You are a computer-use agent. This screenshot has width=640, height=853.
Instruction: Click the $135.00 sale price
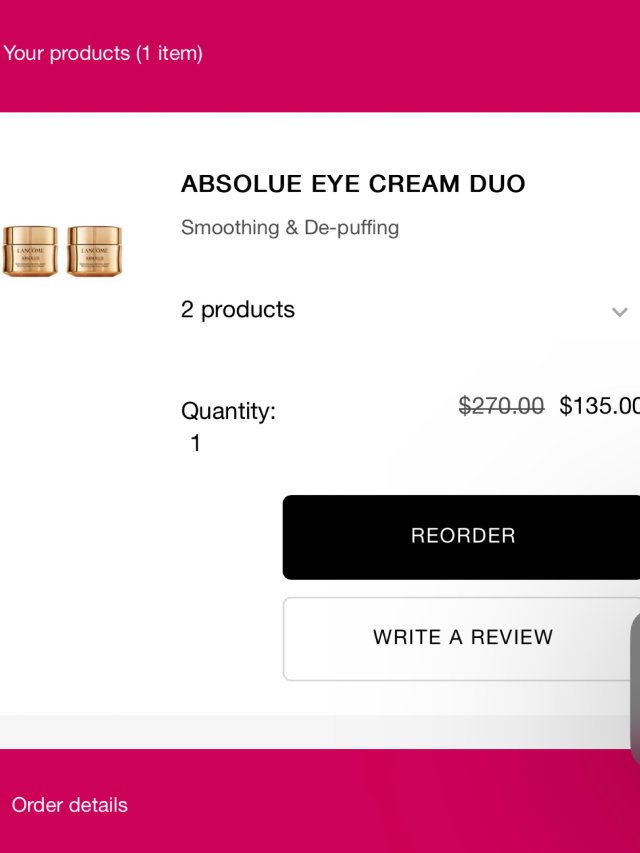coord(599,406)
